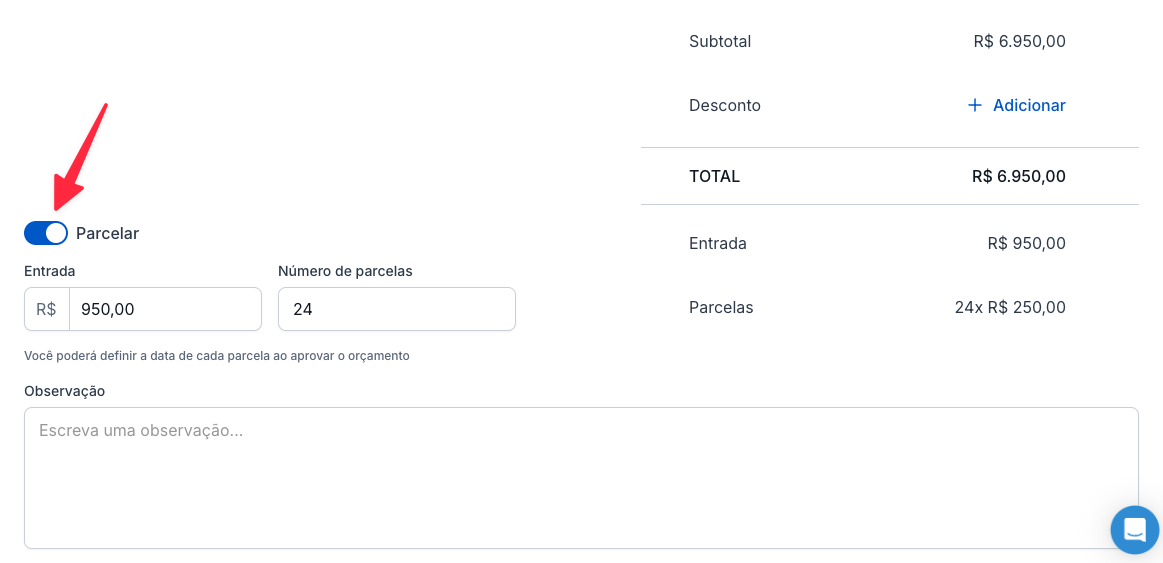The width and height of the screenshot is (1163, 563).
Task: Click the TOTAL label in summary
Action: tap(714, 176)
